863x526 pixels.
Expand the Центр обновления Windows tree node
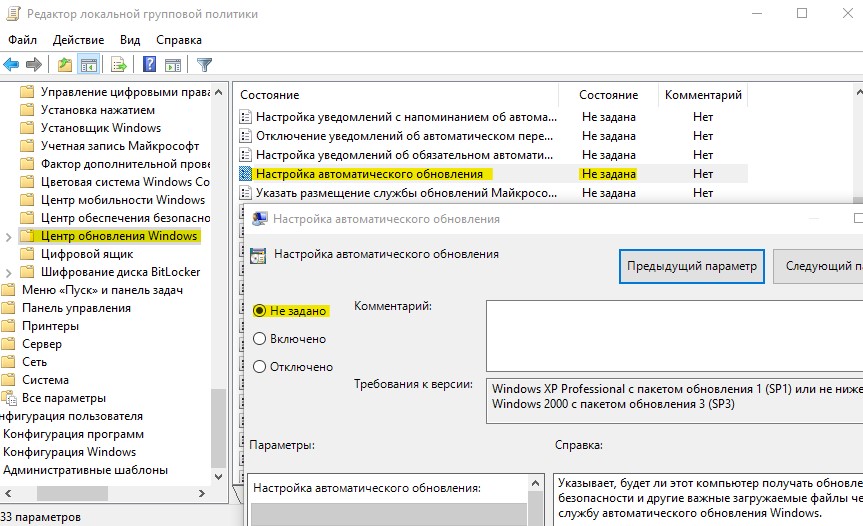point(8,237)
